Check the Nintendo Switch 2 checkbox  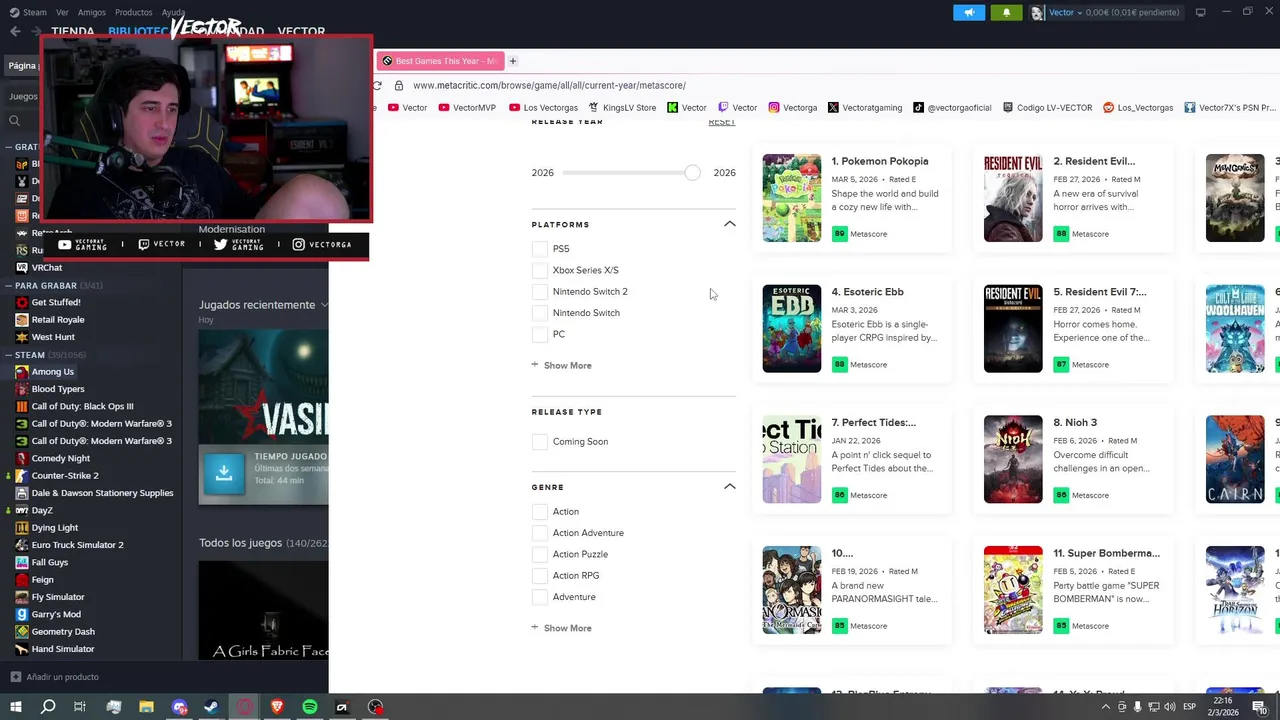tap(540, 292)
